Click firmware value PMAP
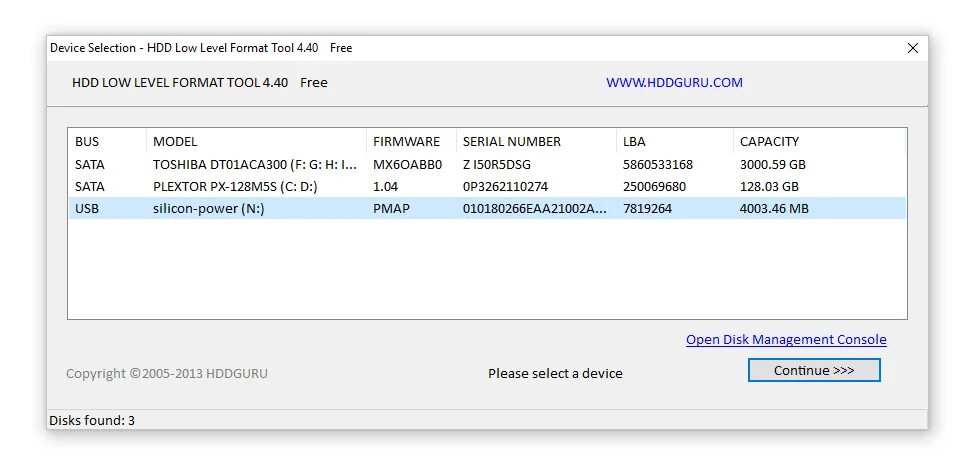This screenshot has height=474, width=975. pyautogui.click(x=391, y=208)
